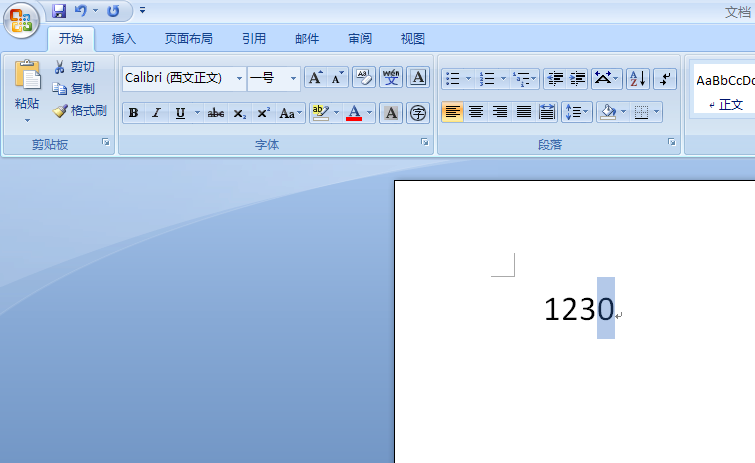Open underline style dropdown arrow
The height and width of the screenshot is (463, 755).
[x=197, y=113]
